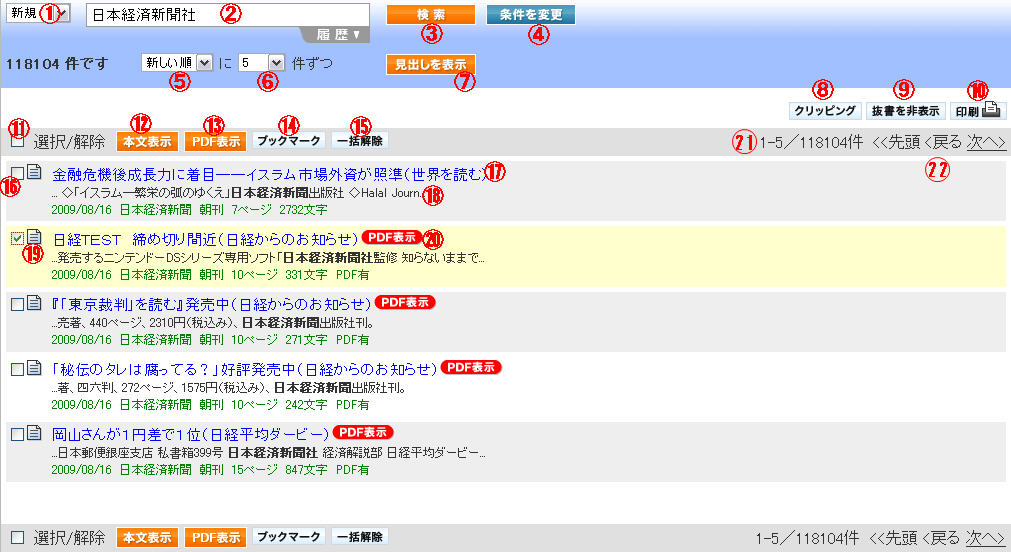1011x552 pixels.
Task: Click excerpt mentioning ニンテンドーDSシリーズ
Action: (x=268, y=258)
